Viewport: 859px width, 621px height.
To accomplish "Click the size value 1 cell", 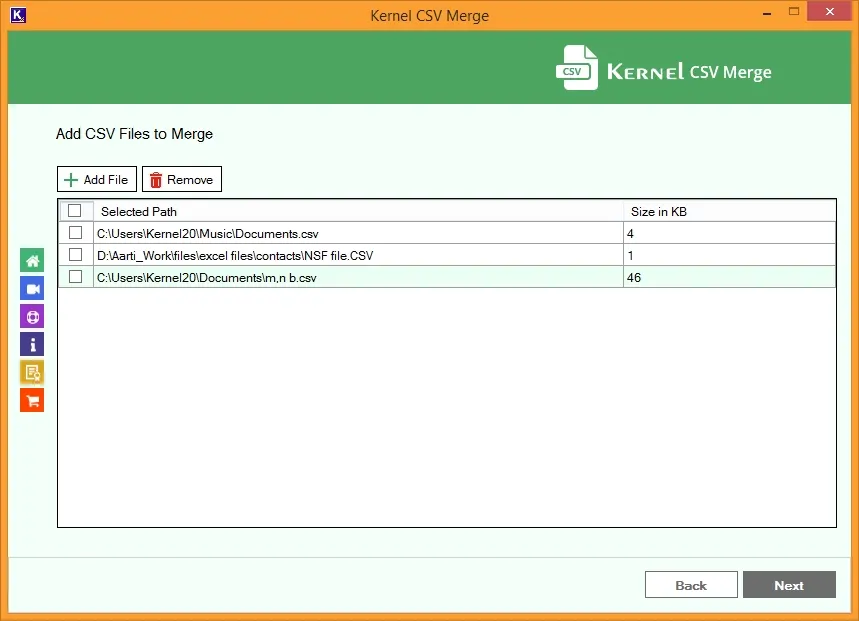I will (730, 255).
